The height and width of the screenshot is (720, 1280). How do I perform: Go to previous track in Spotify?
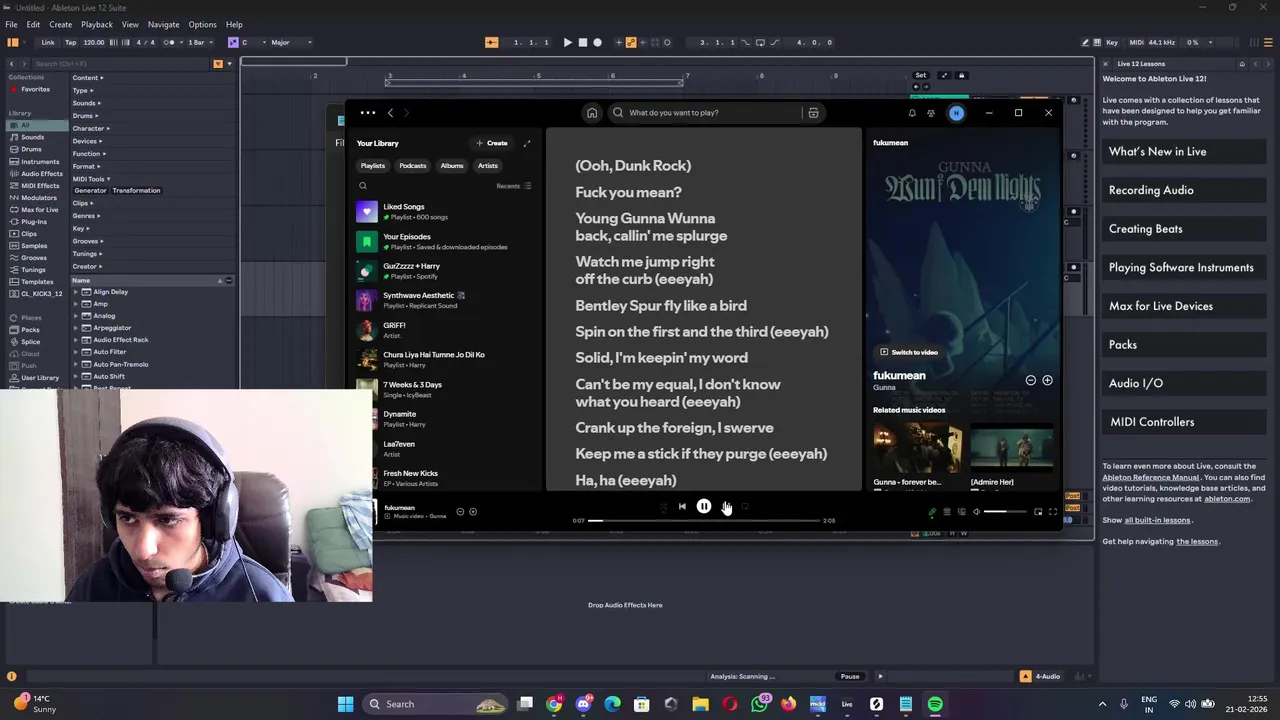682,507
